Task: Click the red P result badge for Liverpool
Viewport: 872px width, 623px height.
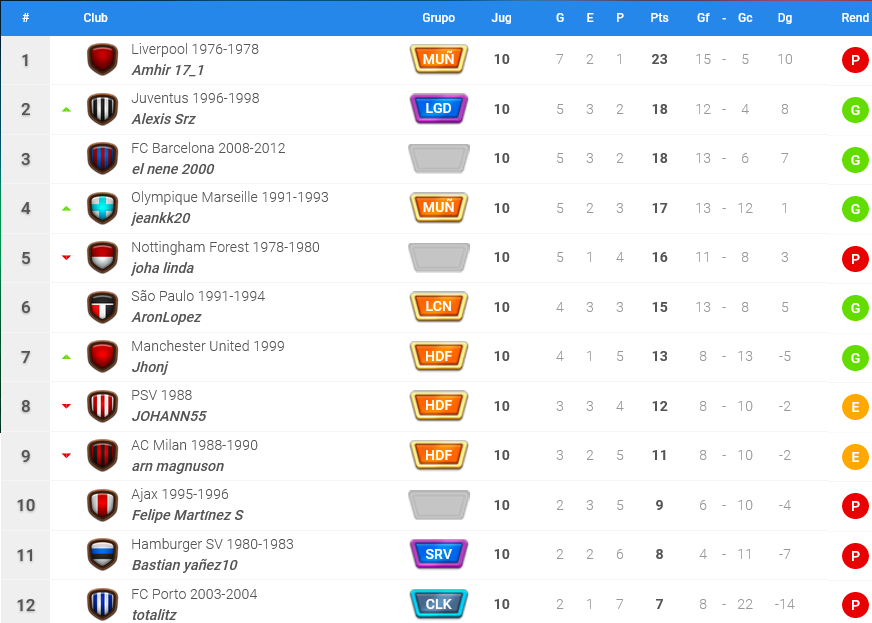Action: tap(855, 60)
